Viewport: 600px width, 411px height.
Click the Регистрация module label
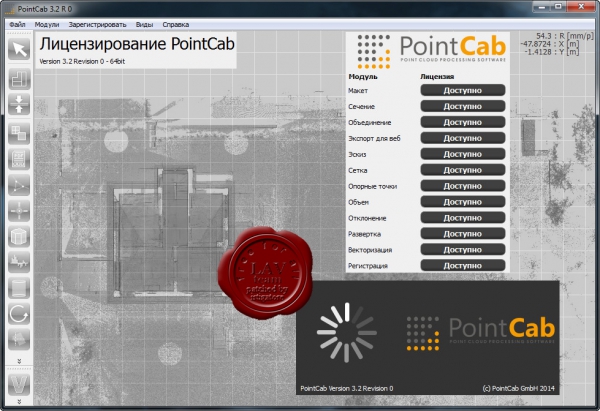pos(368,266)
